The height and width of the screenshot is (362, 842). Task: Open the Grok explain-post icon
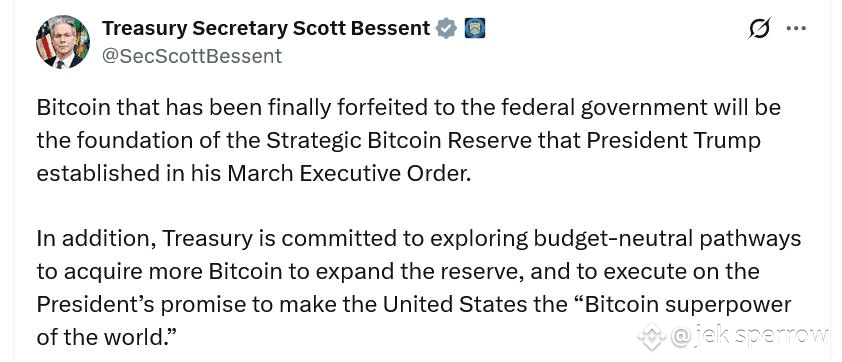tap(759, 28)
